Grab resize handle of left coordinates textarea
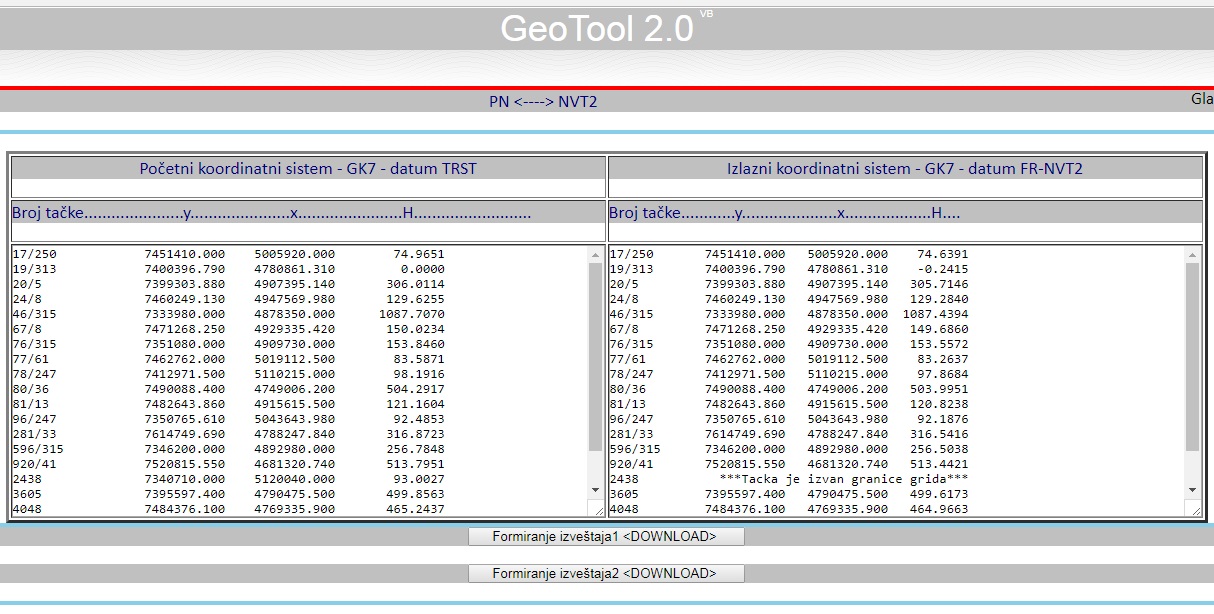Image resolution: width=1214 pixels, height=614 pixels. [x=597, y=510]
